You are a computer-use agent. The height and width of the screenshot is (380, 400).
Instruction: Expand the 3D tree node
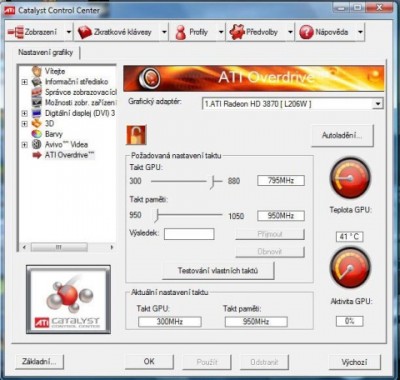(x=24, y=124)
